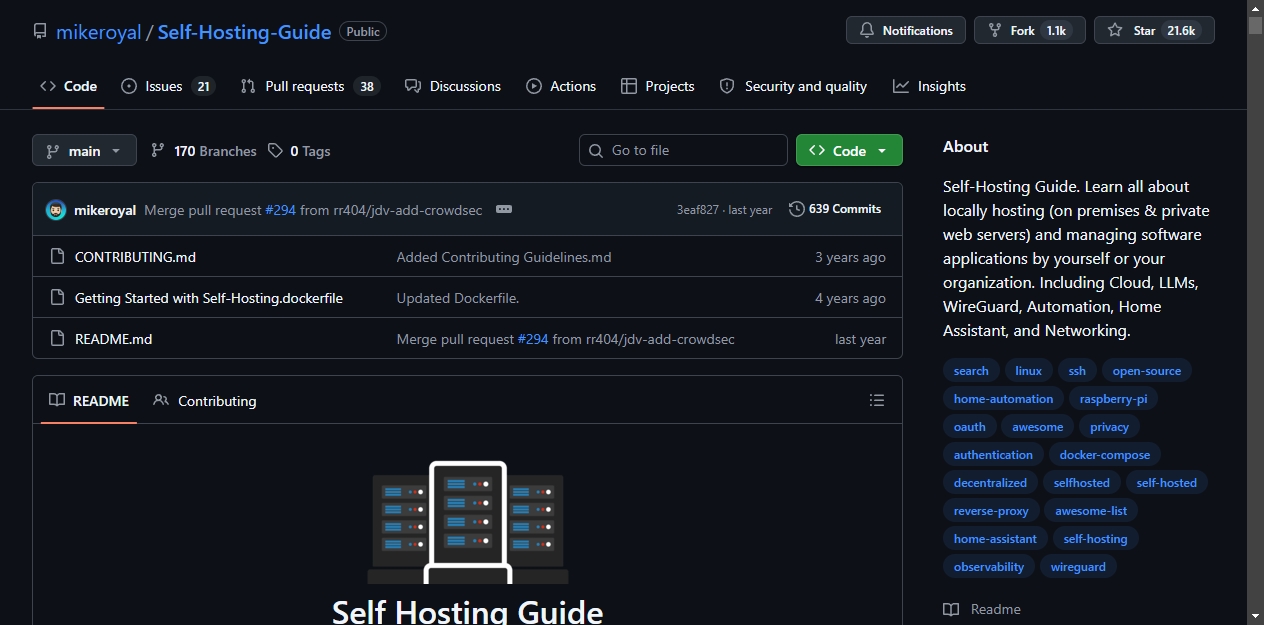Open the README.md file
This screenshot has height=625, width=1264.
click(113, 339)
